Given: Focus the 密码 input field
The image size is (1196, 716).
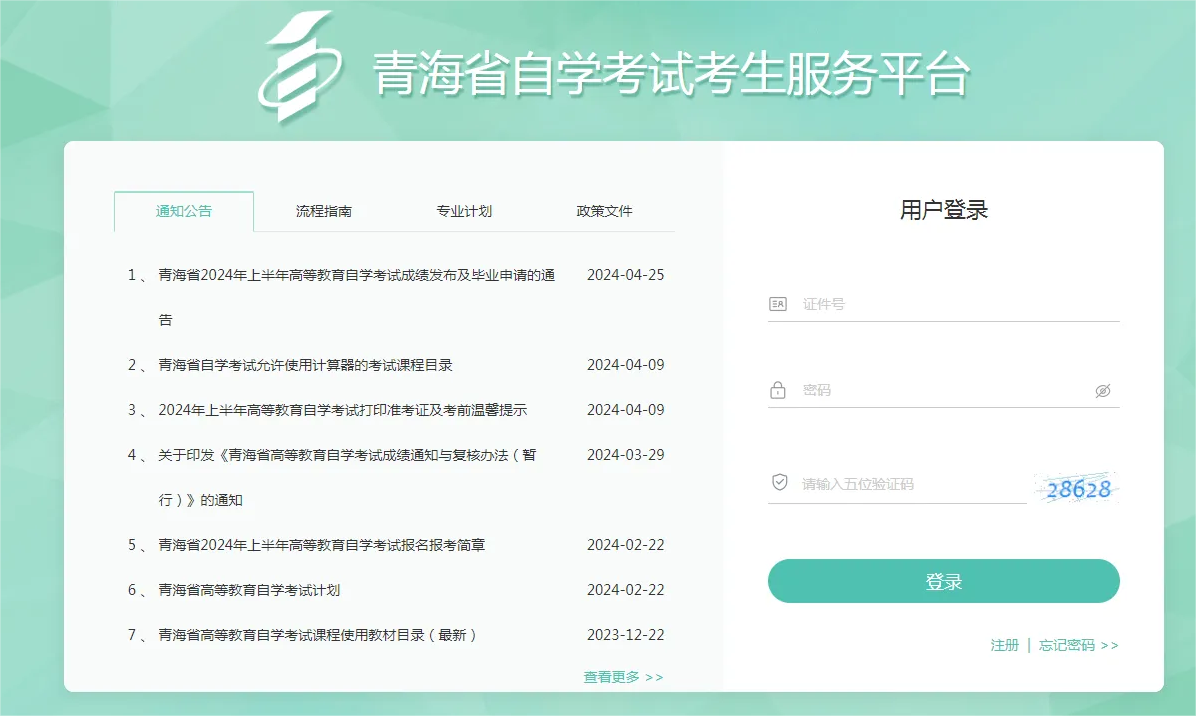Looking at the screenshot, I should click(940, 390).
